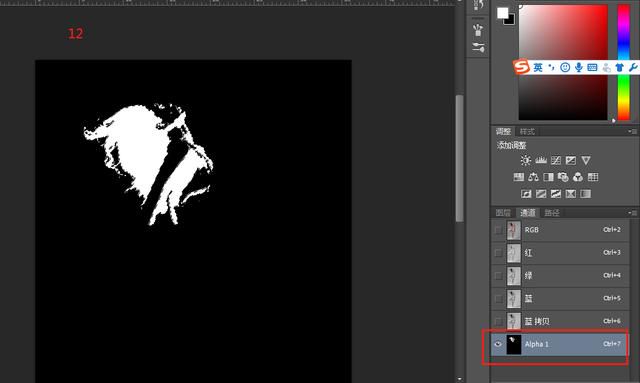
Task: Click the canvas scrollbar down arrow
Action: point(460,379)
